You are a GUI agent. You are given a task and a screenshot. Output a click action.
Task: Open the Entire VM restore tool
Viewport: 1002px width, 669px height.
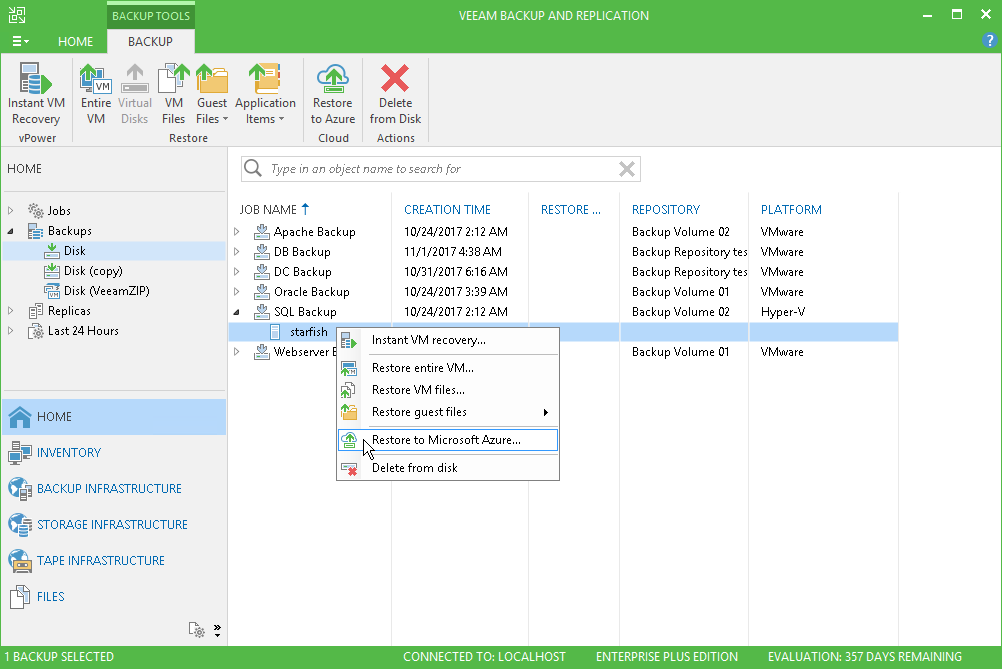[95, 90]
